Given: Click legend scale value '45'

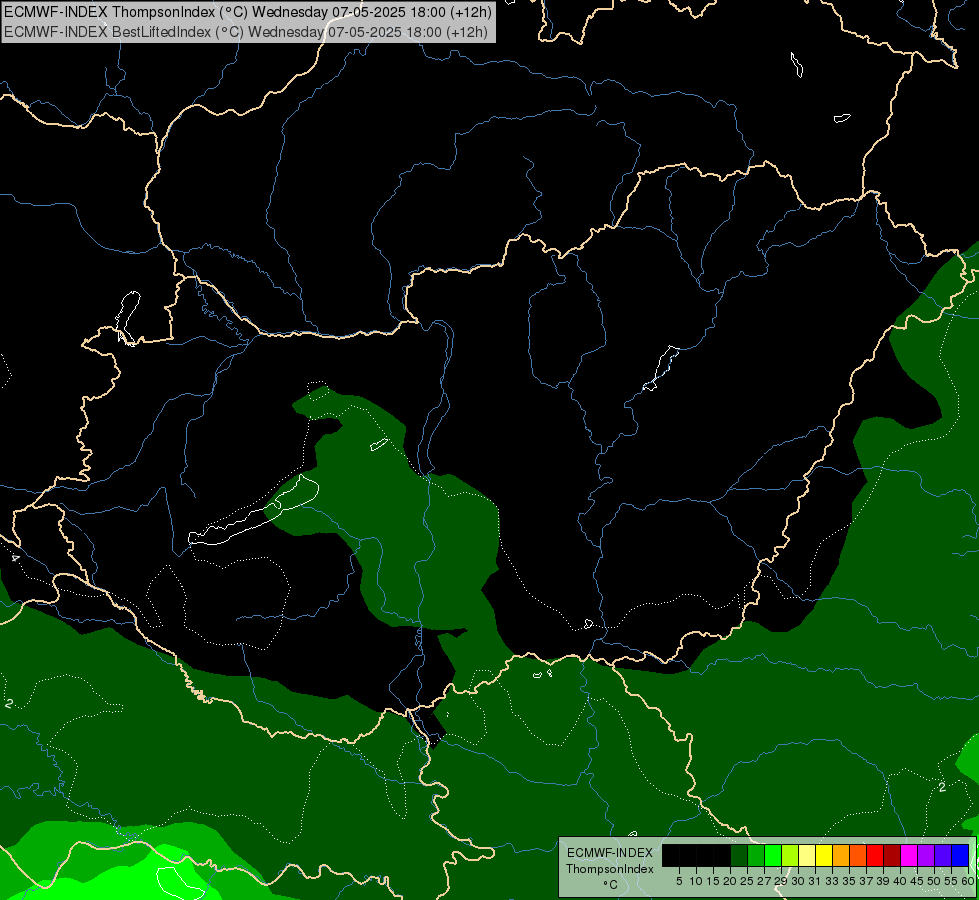Looking at the screenshot, I should [x=917, y=881].
